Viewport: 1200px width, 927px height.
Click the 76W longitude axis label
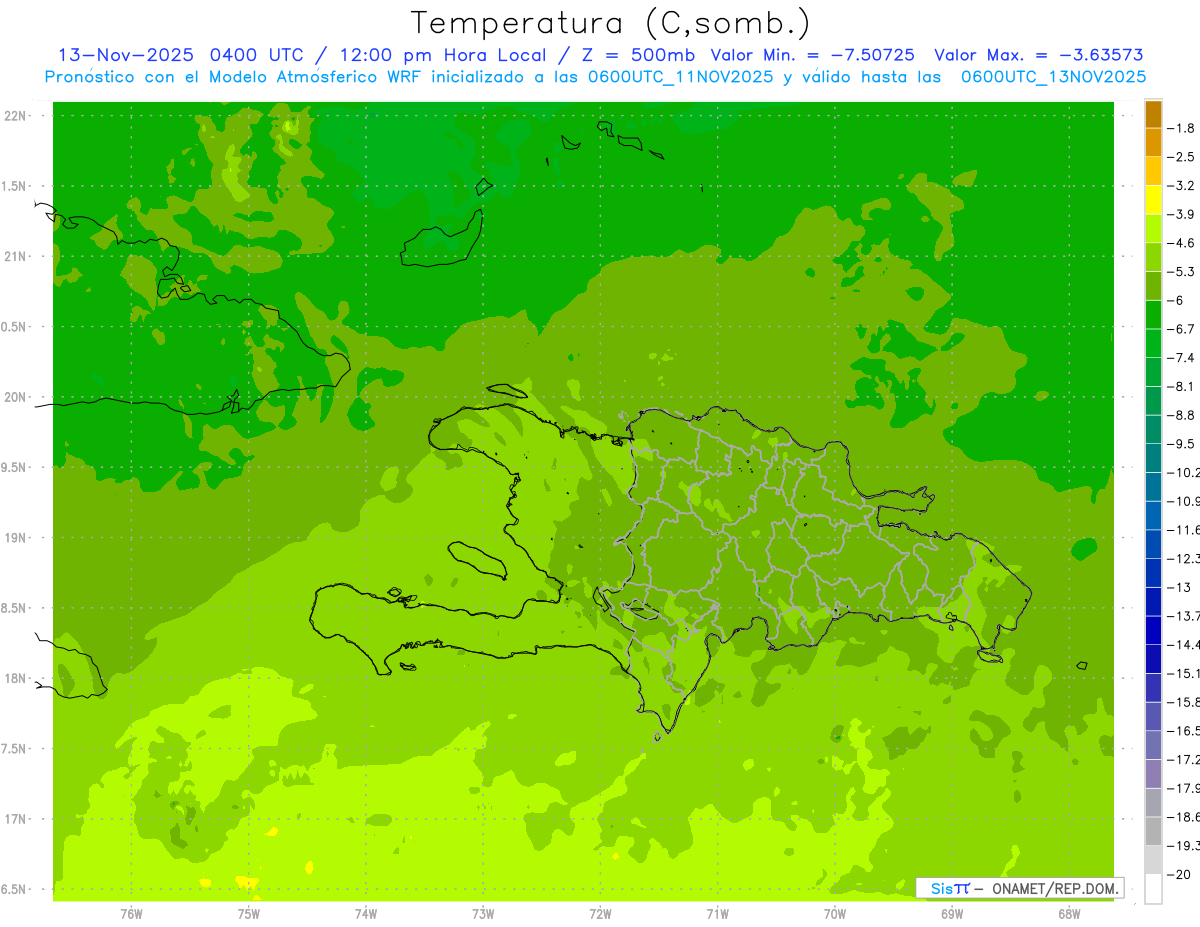(x=131, y=914)
